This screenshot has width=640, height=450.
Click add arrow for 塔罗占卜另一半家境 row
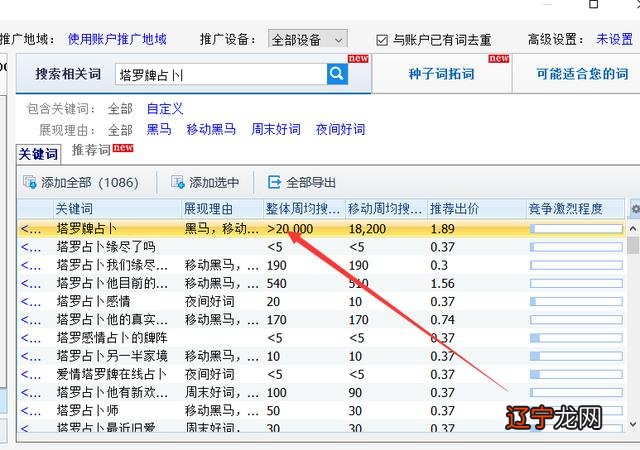(31, 356)
